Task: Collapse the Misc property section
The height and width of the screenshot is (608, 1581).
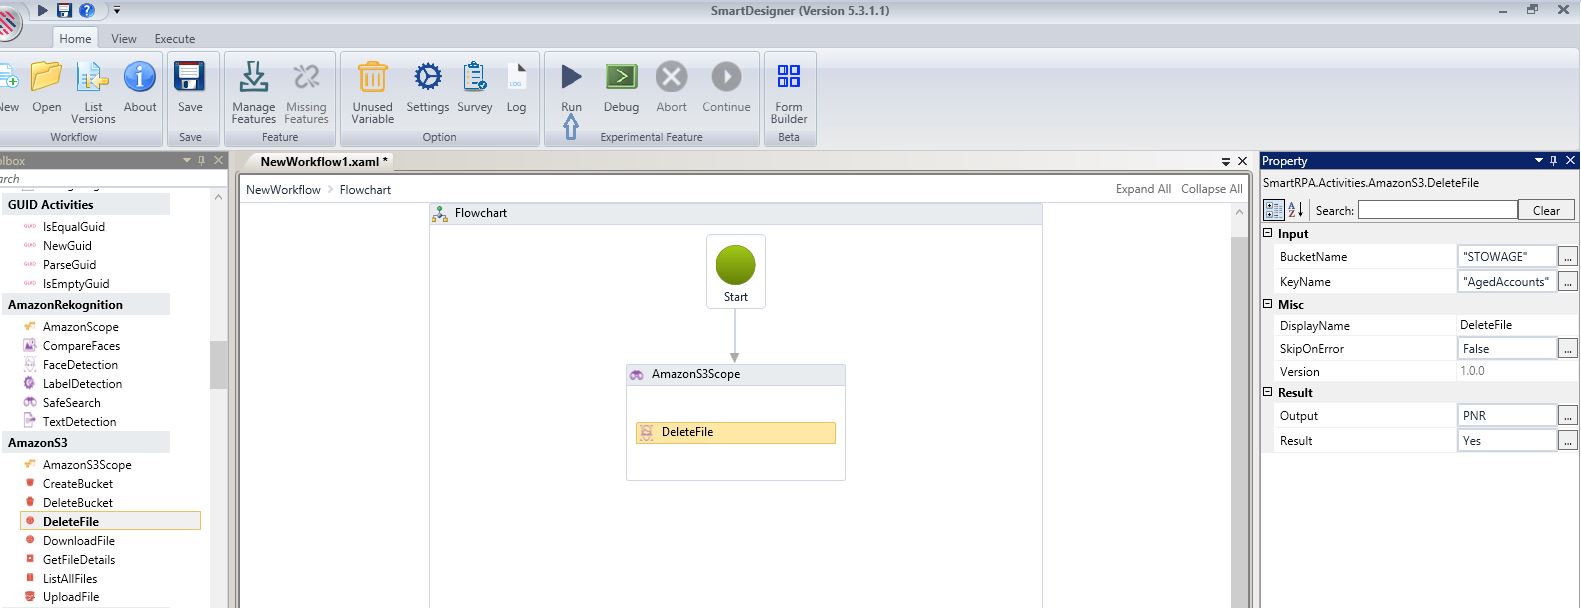Action: (x=1268, y=304)
